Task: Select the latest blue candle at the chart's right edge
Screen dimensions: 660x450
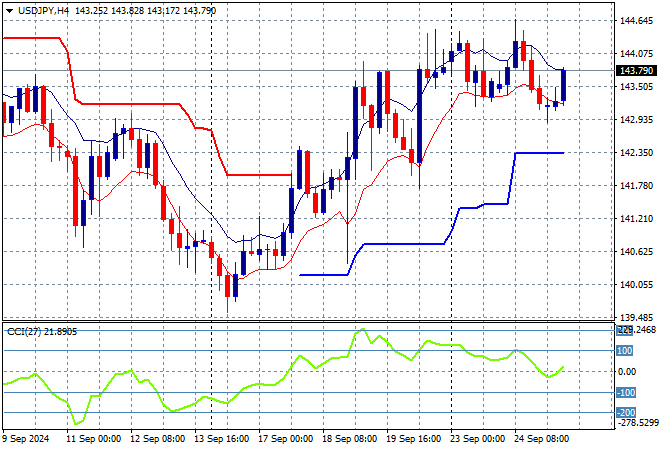Action: click(x=564, y=86)
